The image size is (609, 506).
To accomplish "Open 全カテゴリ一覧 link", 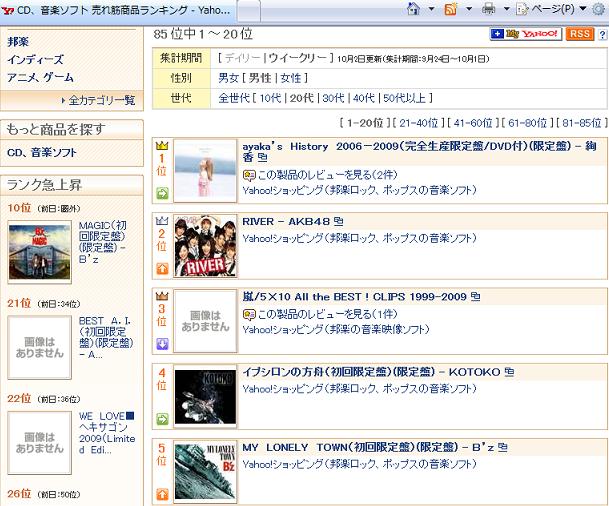I will (102, 101).
